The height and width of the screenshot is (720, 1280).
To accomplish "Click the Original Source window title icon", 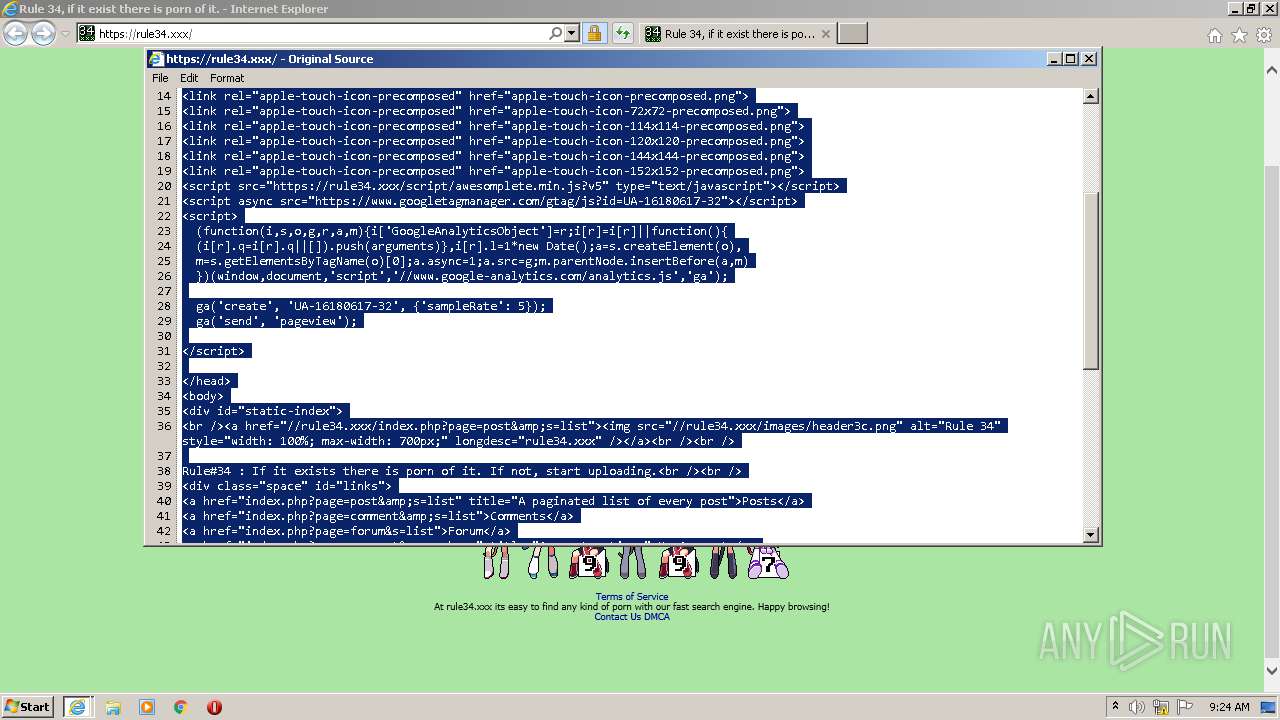I will (156, 59).
